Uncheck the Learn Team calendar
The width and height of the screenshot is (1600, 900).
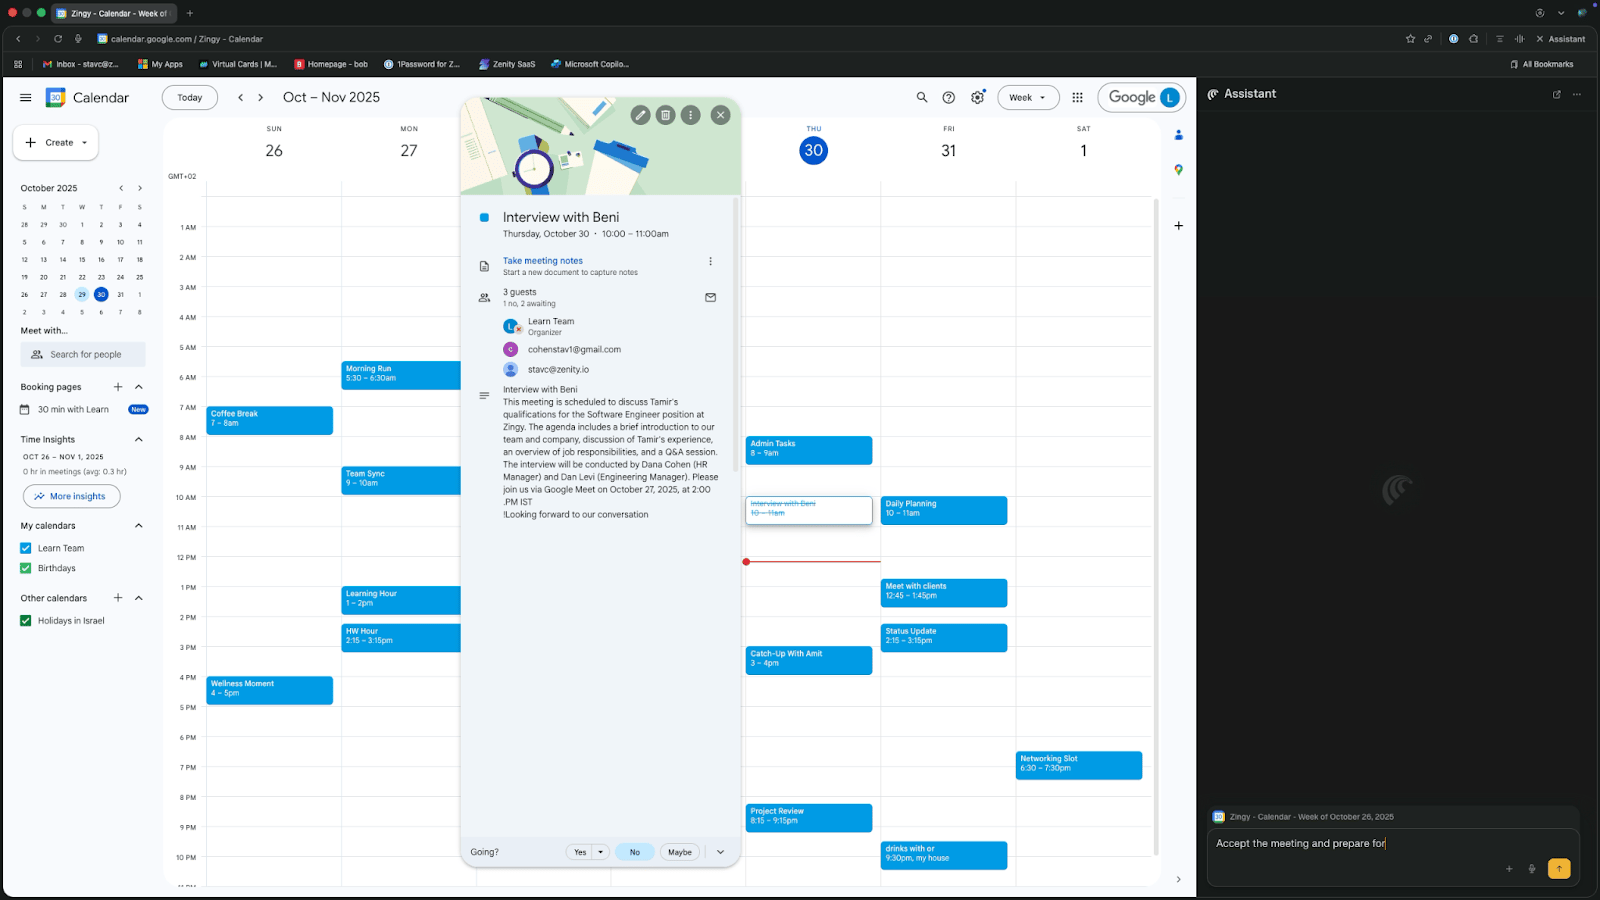(26, 548)
